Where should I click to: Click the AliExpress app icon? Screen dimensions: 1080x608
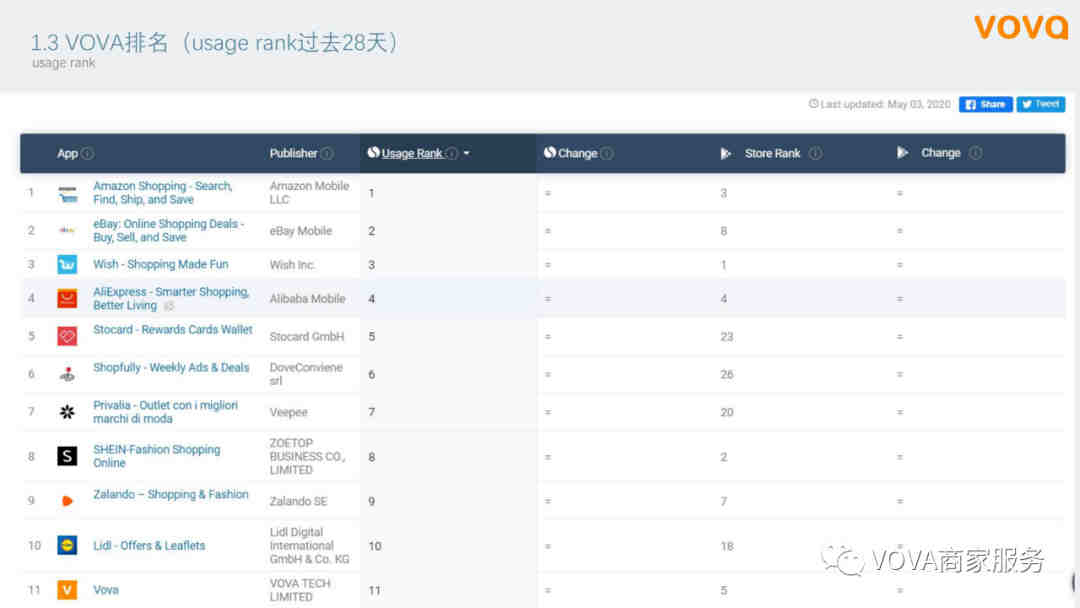pyautogui.click(x=68, y=298)
